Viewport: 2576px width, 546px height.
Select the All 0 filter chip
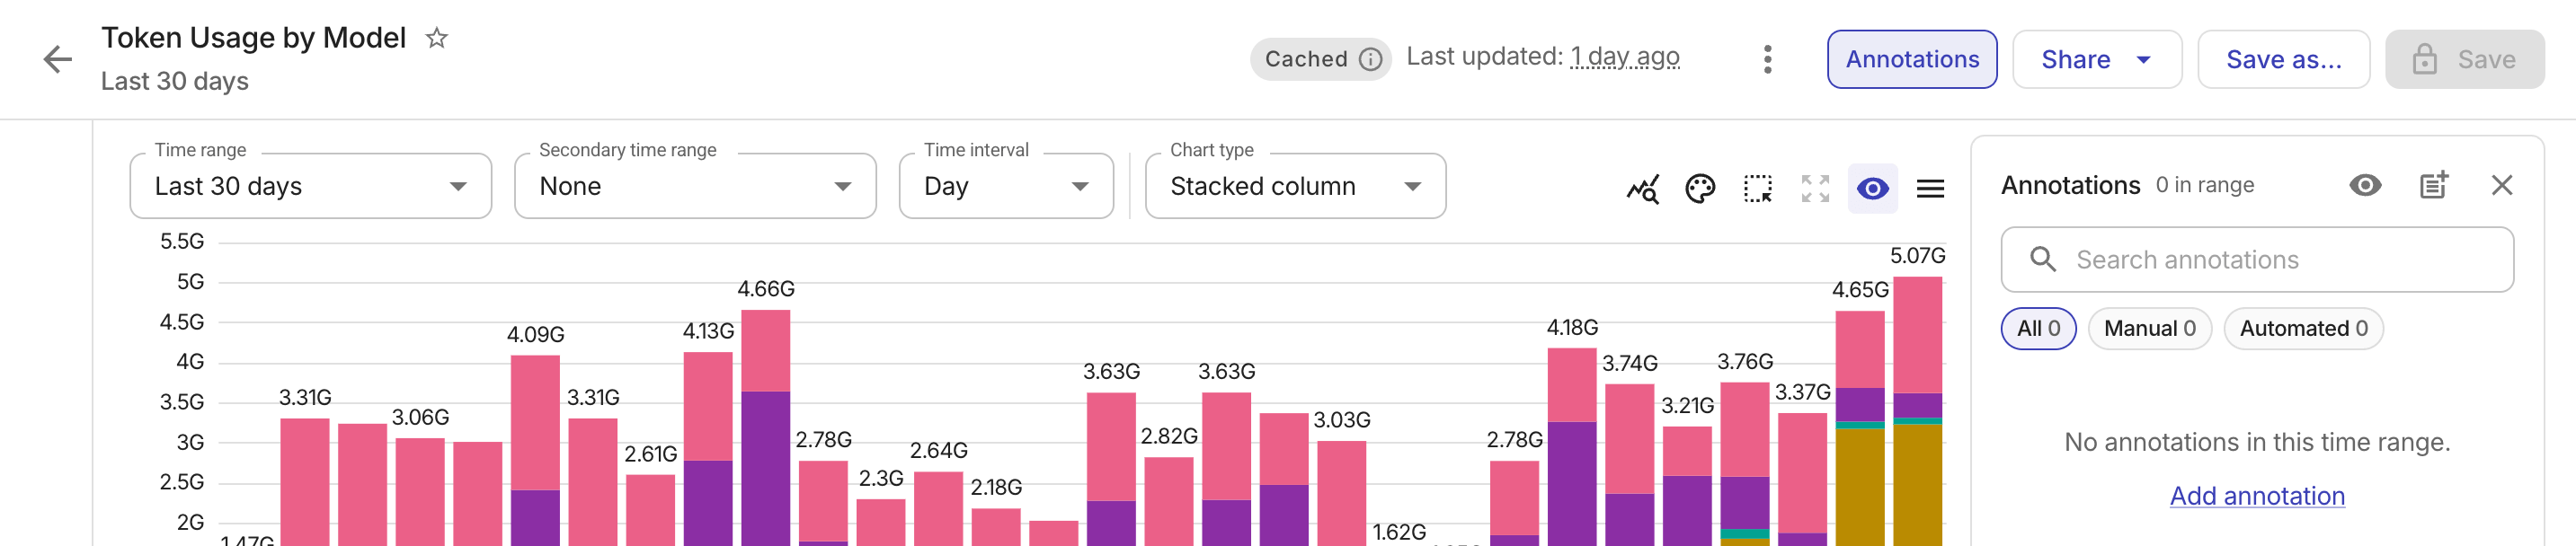(2038, 328)
